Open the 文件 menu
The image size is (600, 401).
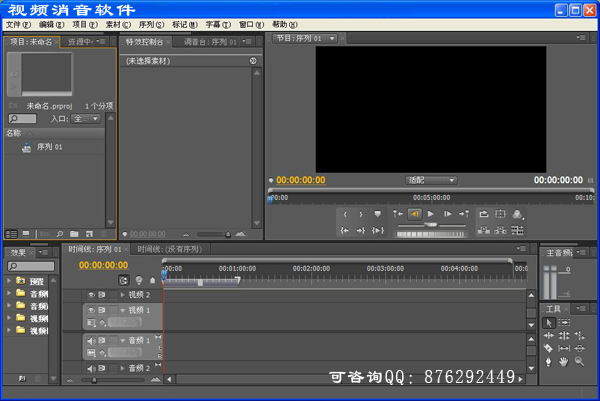[18, 25]
